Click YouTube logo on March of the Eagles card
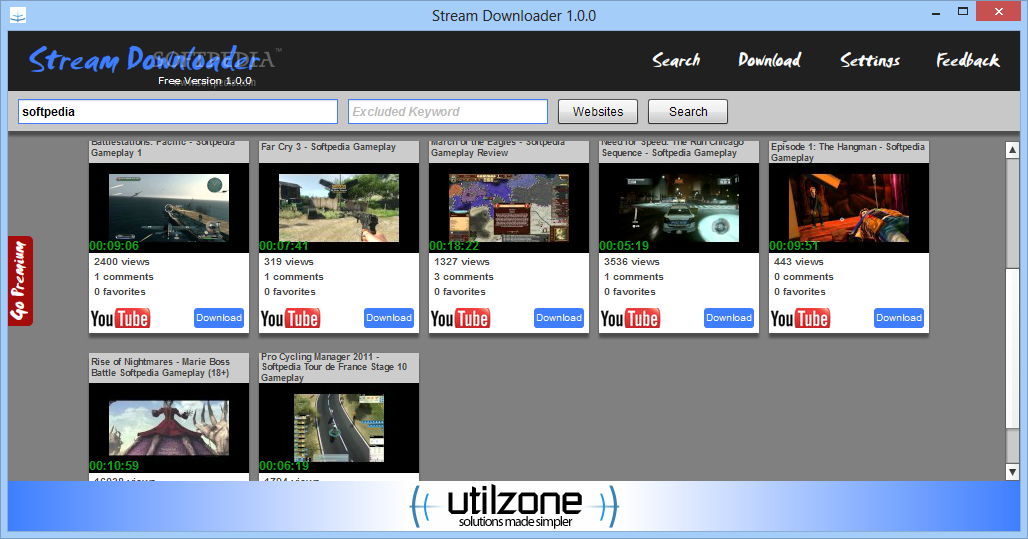This screenshot has width=1028, height=539. (460, 319)
